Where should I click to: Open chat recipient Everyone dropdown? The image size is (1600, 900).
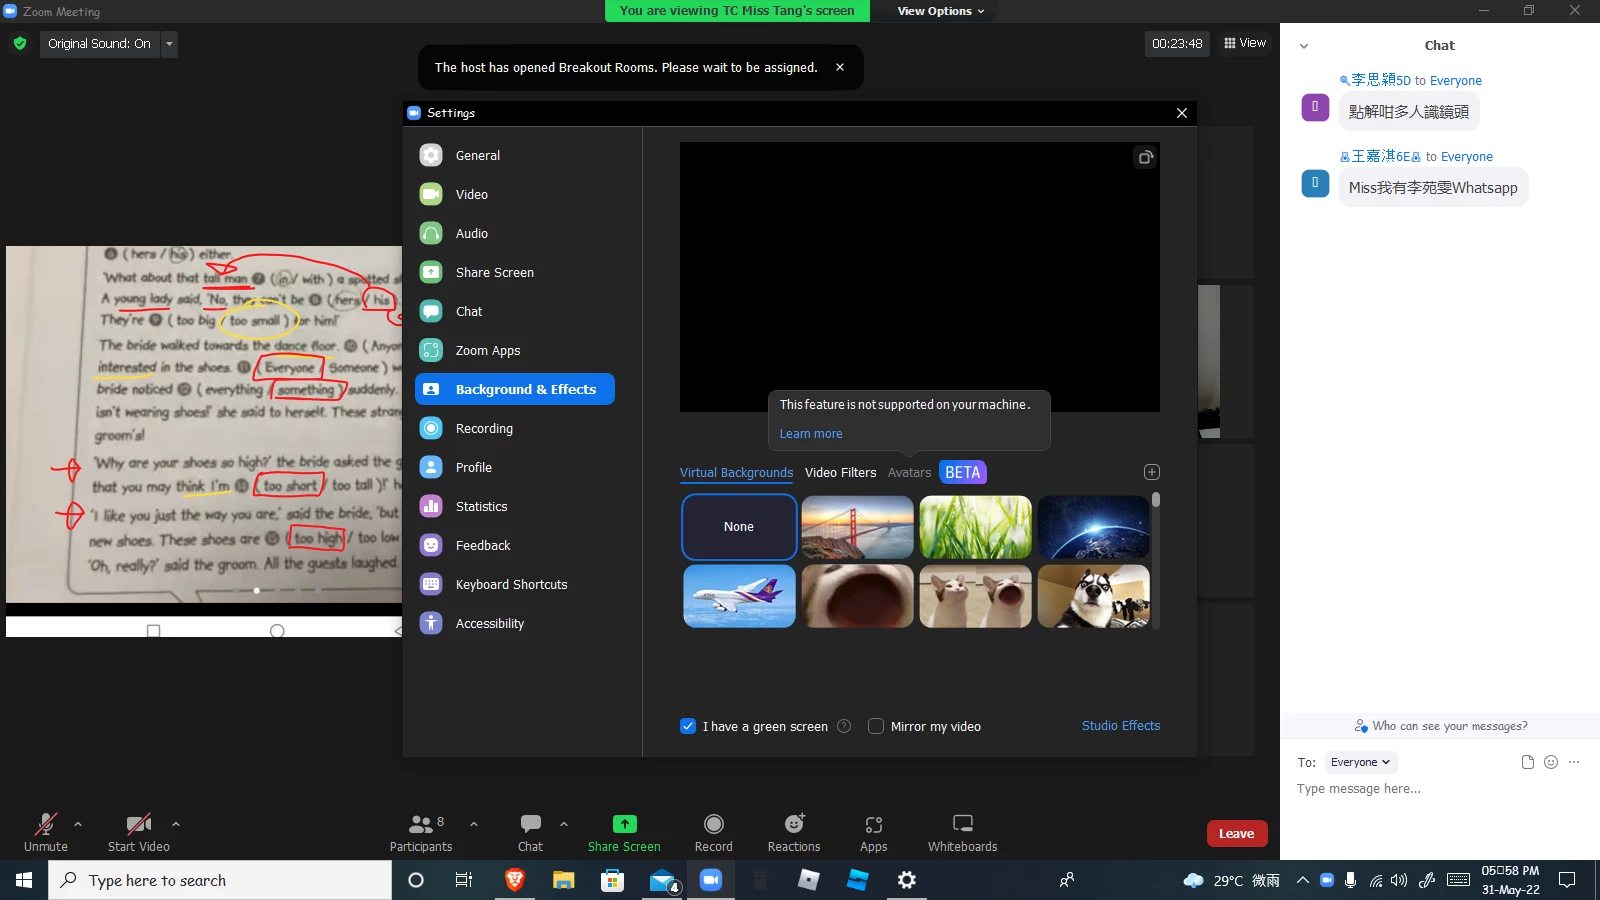tap(1361, 762)
